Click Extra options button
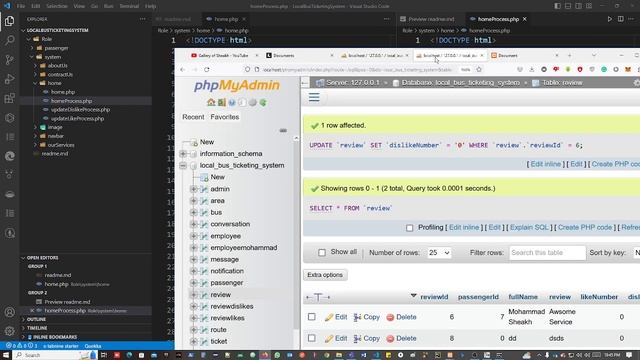 click(x=325, y=275)
